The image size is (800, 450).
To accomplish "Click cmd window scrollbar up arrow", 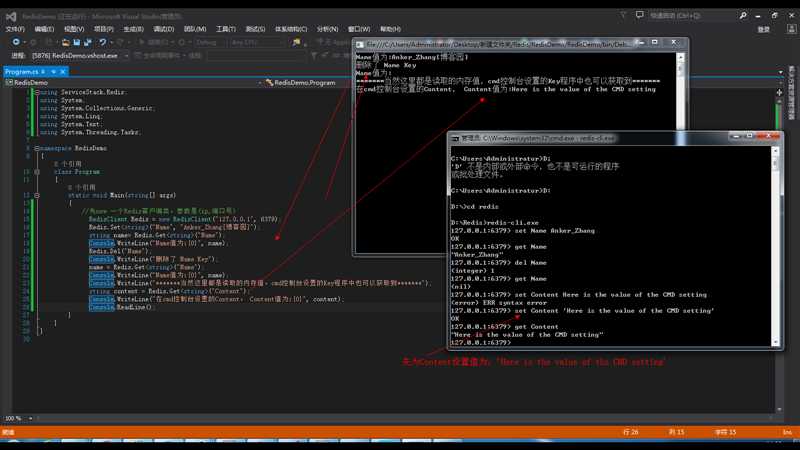I will 776,151.
